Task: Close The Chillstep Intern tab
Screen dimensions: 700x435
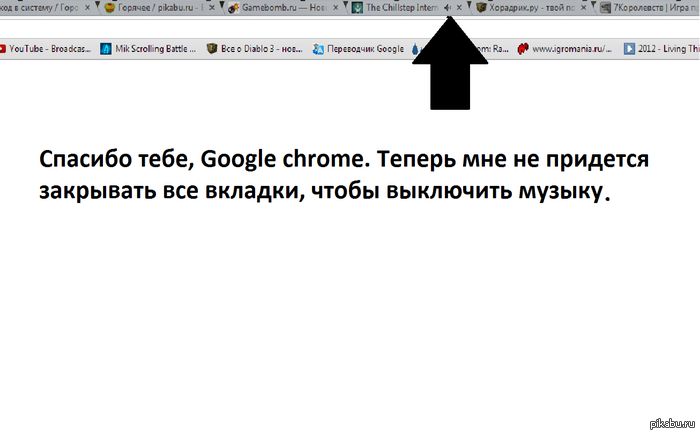Action: [459, 8]
